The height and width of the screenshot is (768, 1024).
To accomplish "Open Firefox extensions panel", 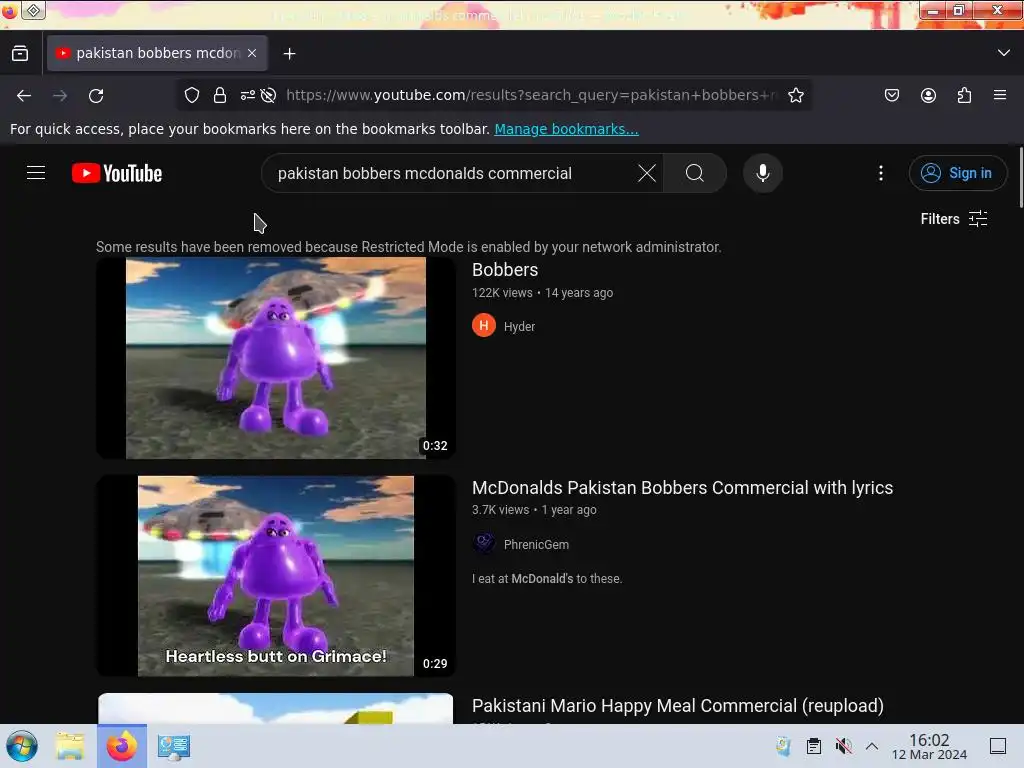I will (964, 95).
